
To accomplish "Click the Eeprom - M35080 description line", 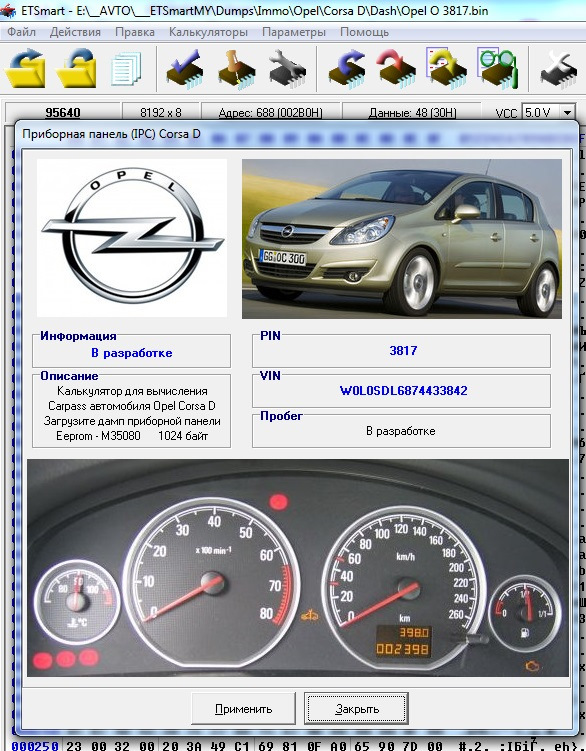I will point(132,436).
